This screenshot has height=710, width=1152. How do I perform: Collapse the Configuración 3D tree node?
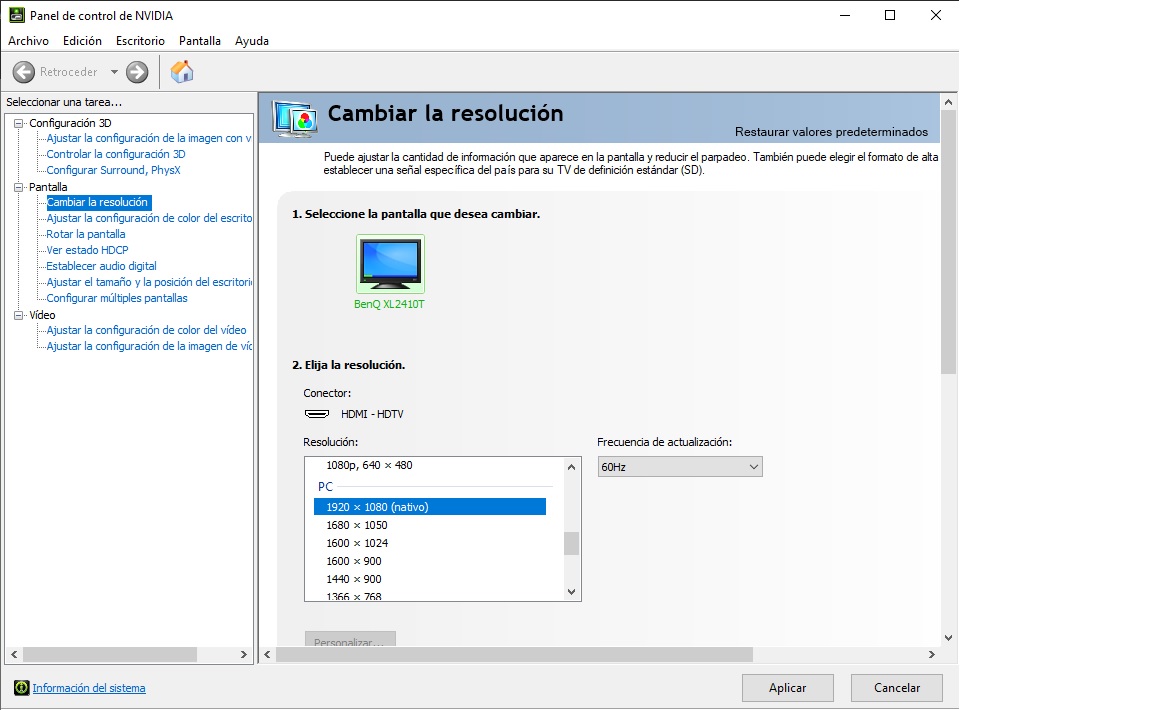point(19,123)
